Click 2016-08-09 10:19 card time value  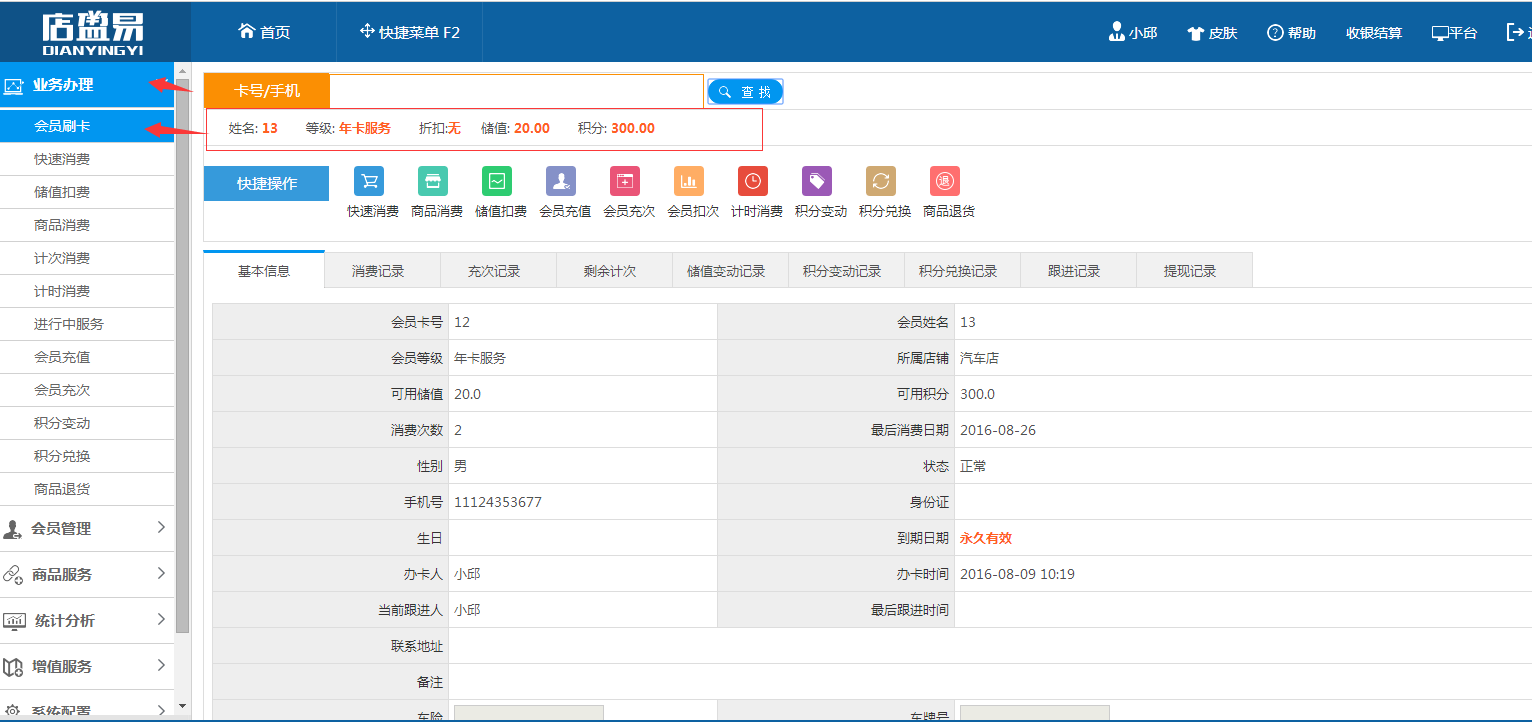(1017, 574)
